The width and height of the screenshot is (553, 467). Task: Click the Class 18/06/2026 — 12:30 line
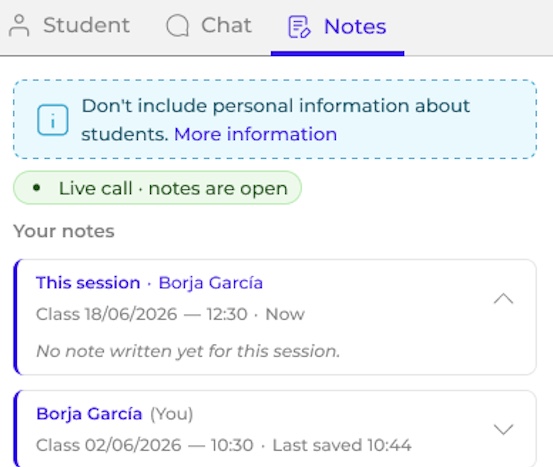141,314
